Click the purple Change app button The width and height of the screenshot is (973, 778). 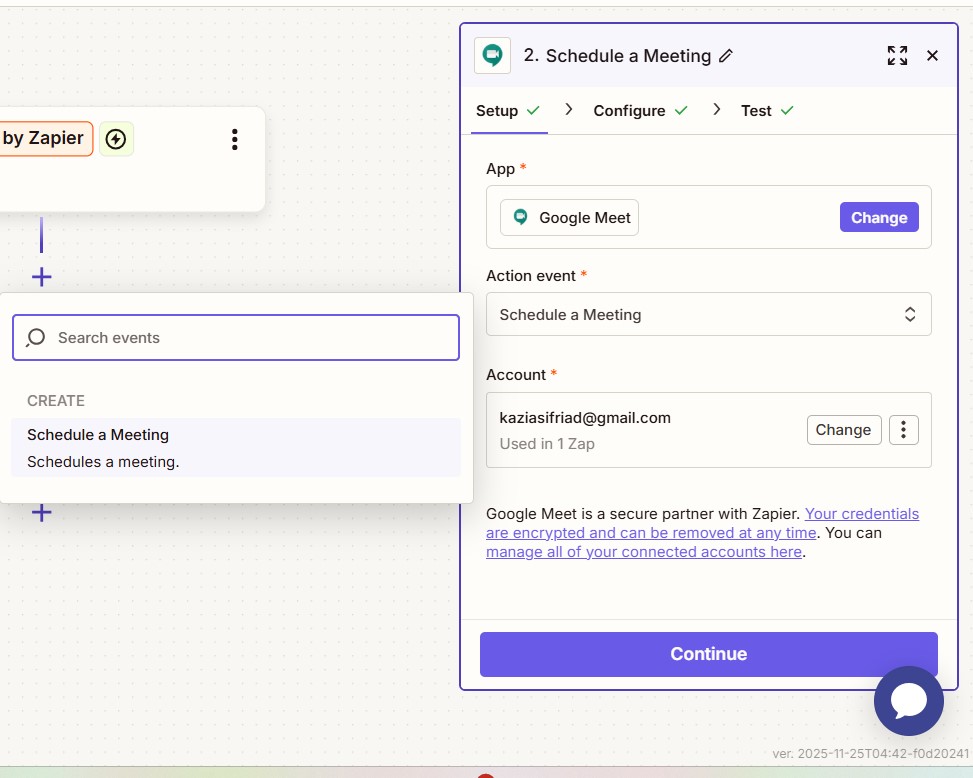pos(878,218)
